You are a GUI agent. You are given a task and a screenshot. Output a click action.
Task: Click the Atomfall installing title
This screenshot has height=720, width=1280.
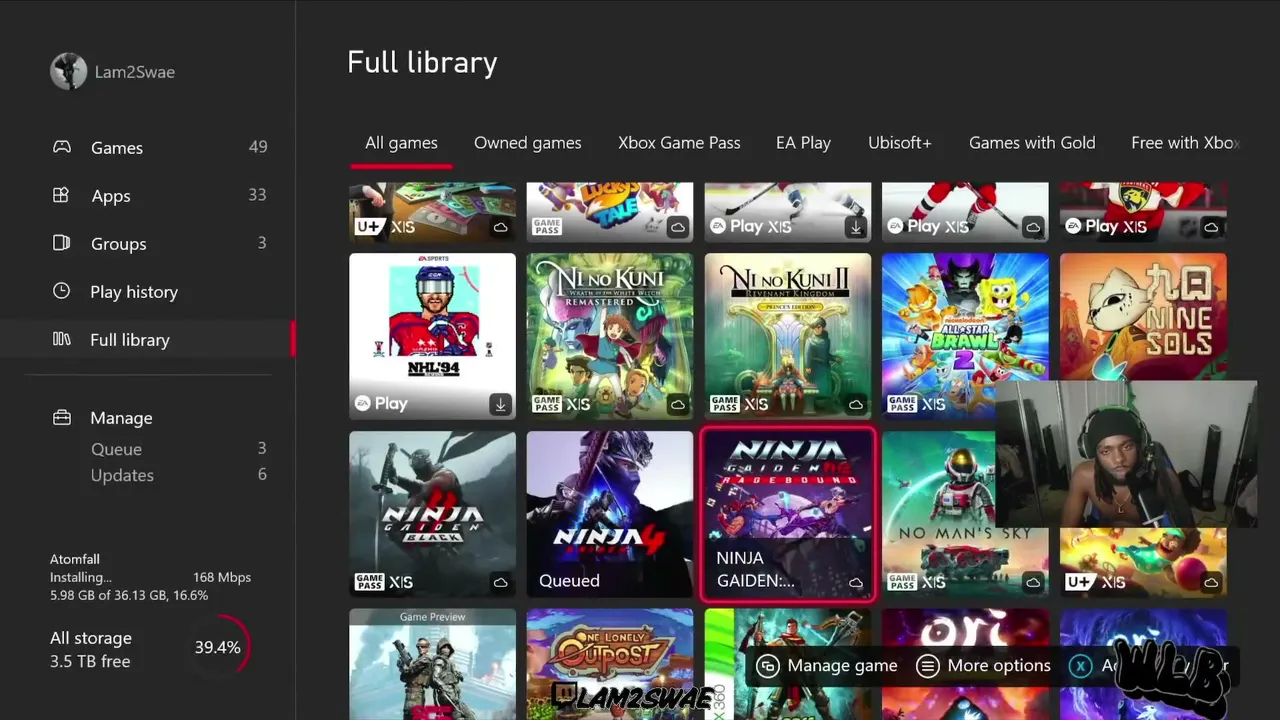[75, 559]
